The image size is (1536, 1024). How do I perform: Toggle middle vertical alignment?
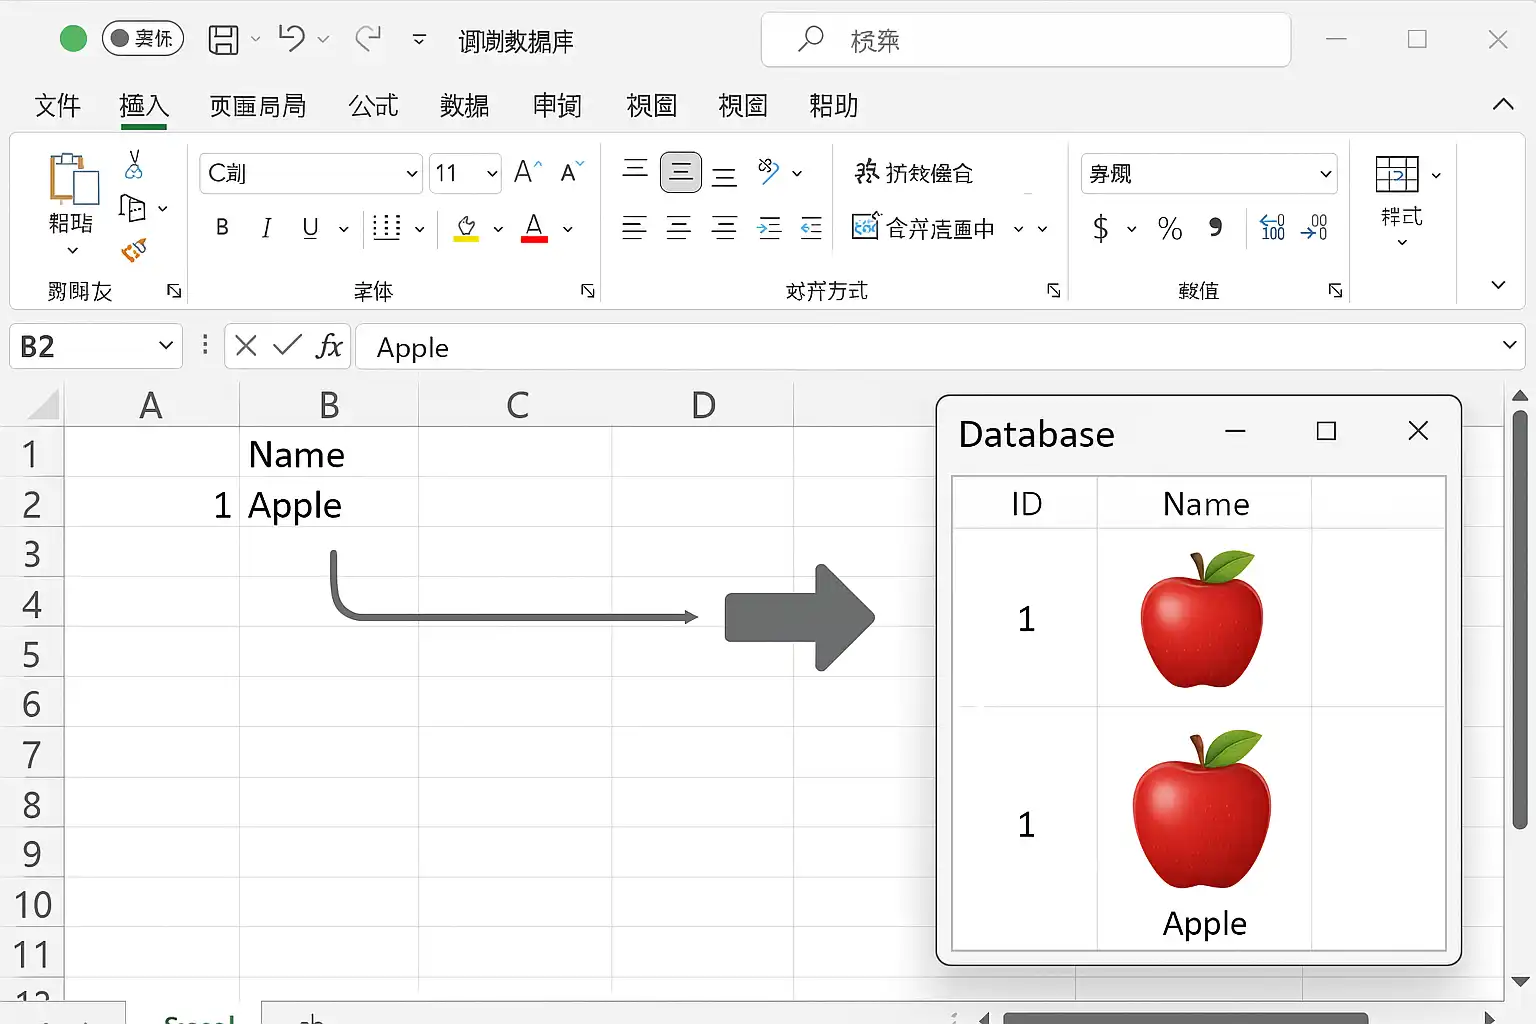click(x=681, y=173)
